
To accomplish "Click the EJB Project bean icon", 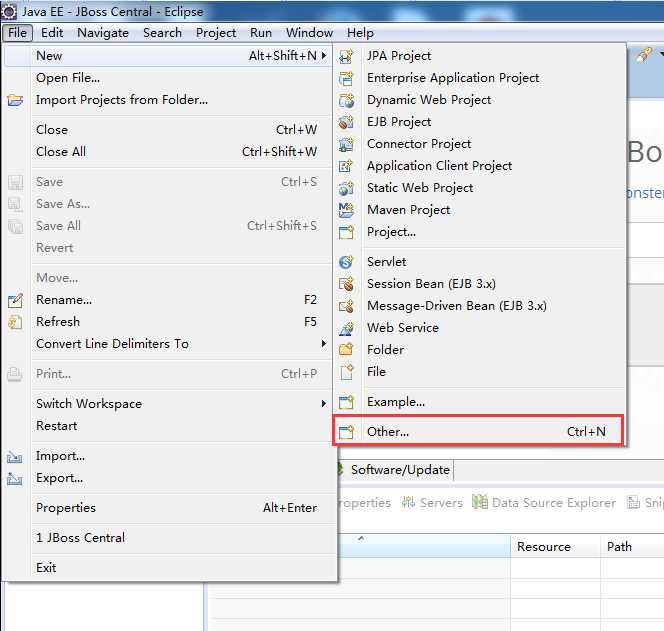I will [346, 122].
